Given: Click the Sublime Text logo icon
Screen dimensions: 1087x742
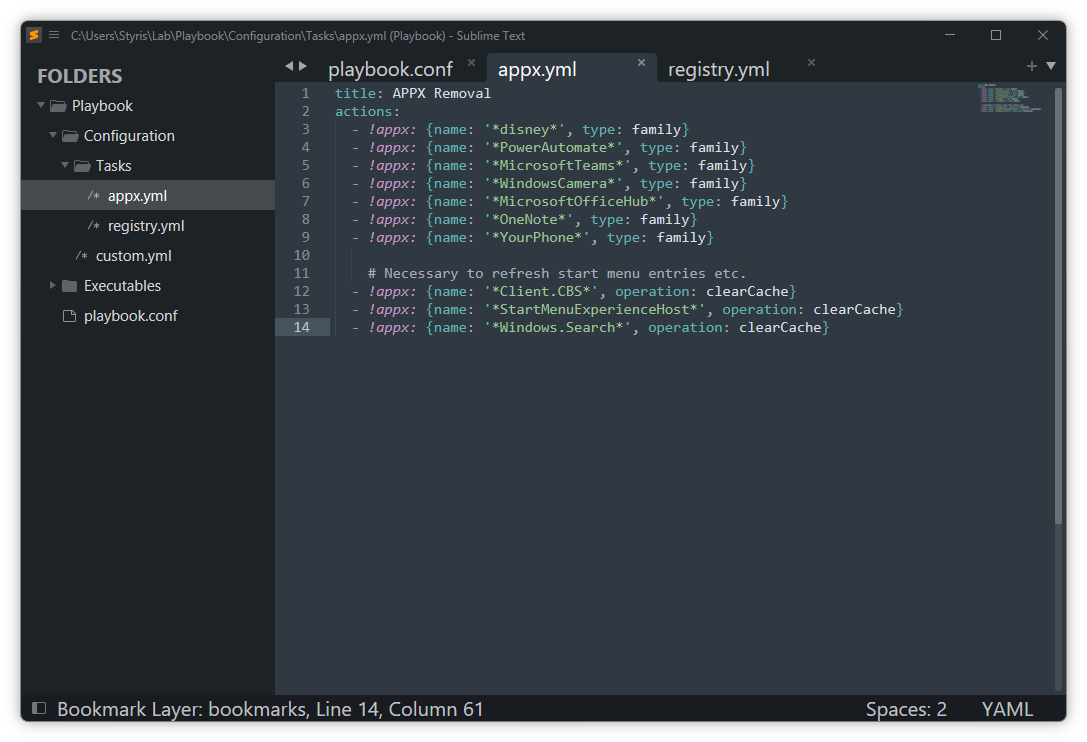Looking at the screenshot, I should click(x=34, y=35).
